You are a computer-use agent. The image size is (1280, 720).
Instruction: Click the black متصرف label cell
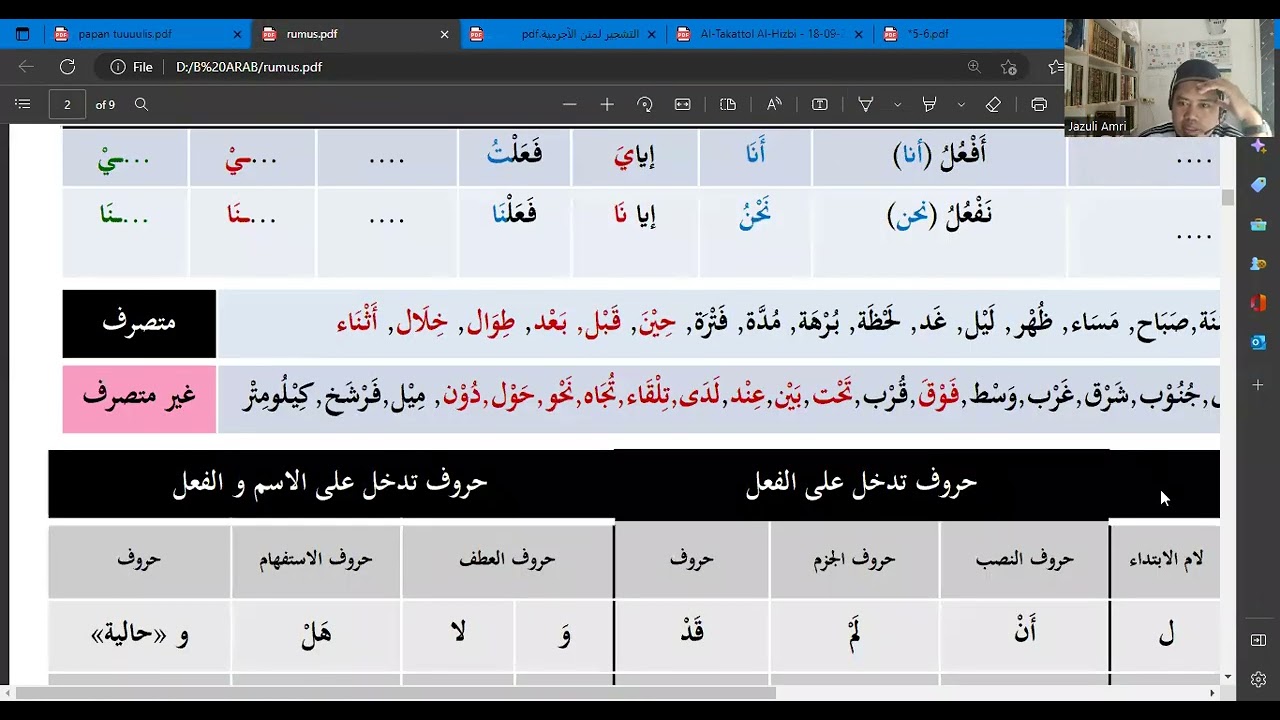139,323
